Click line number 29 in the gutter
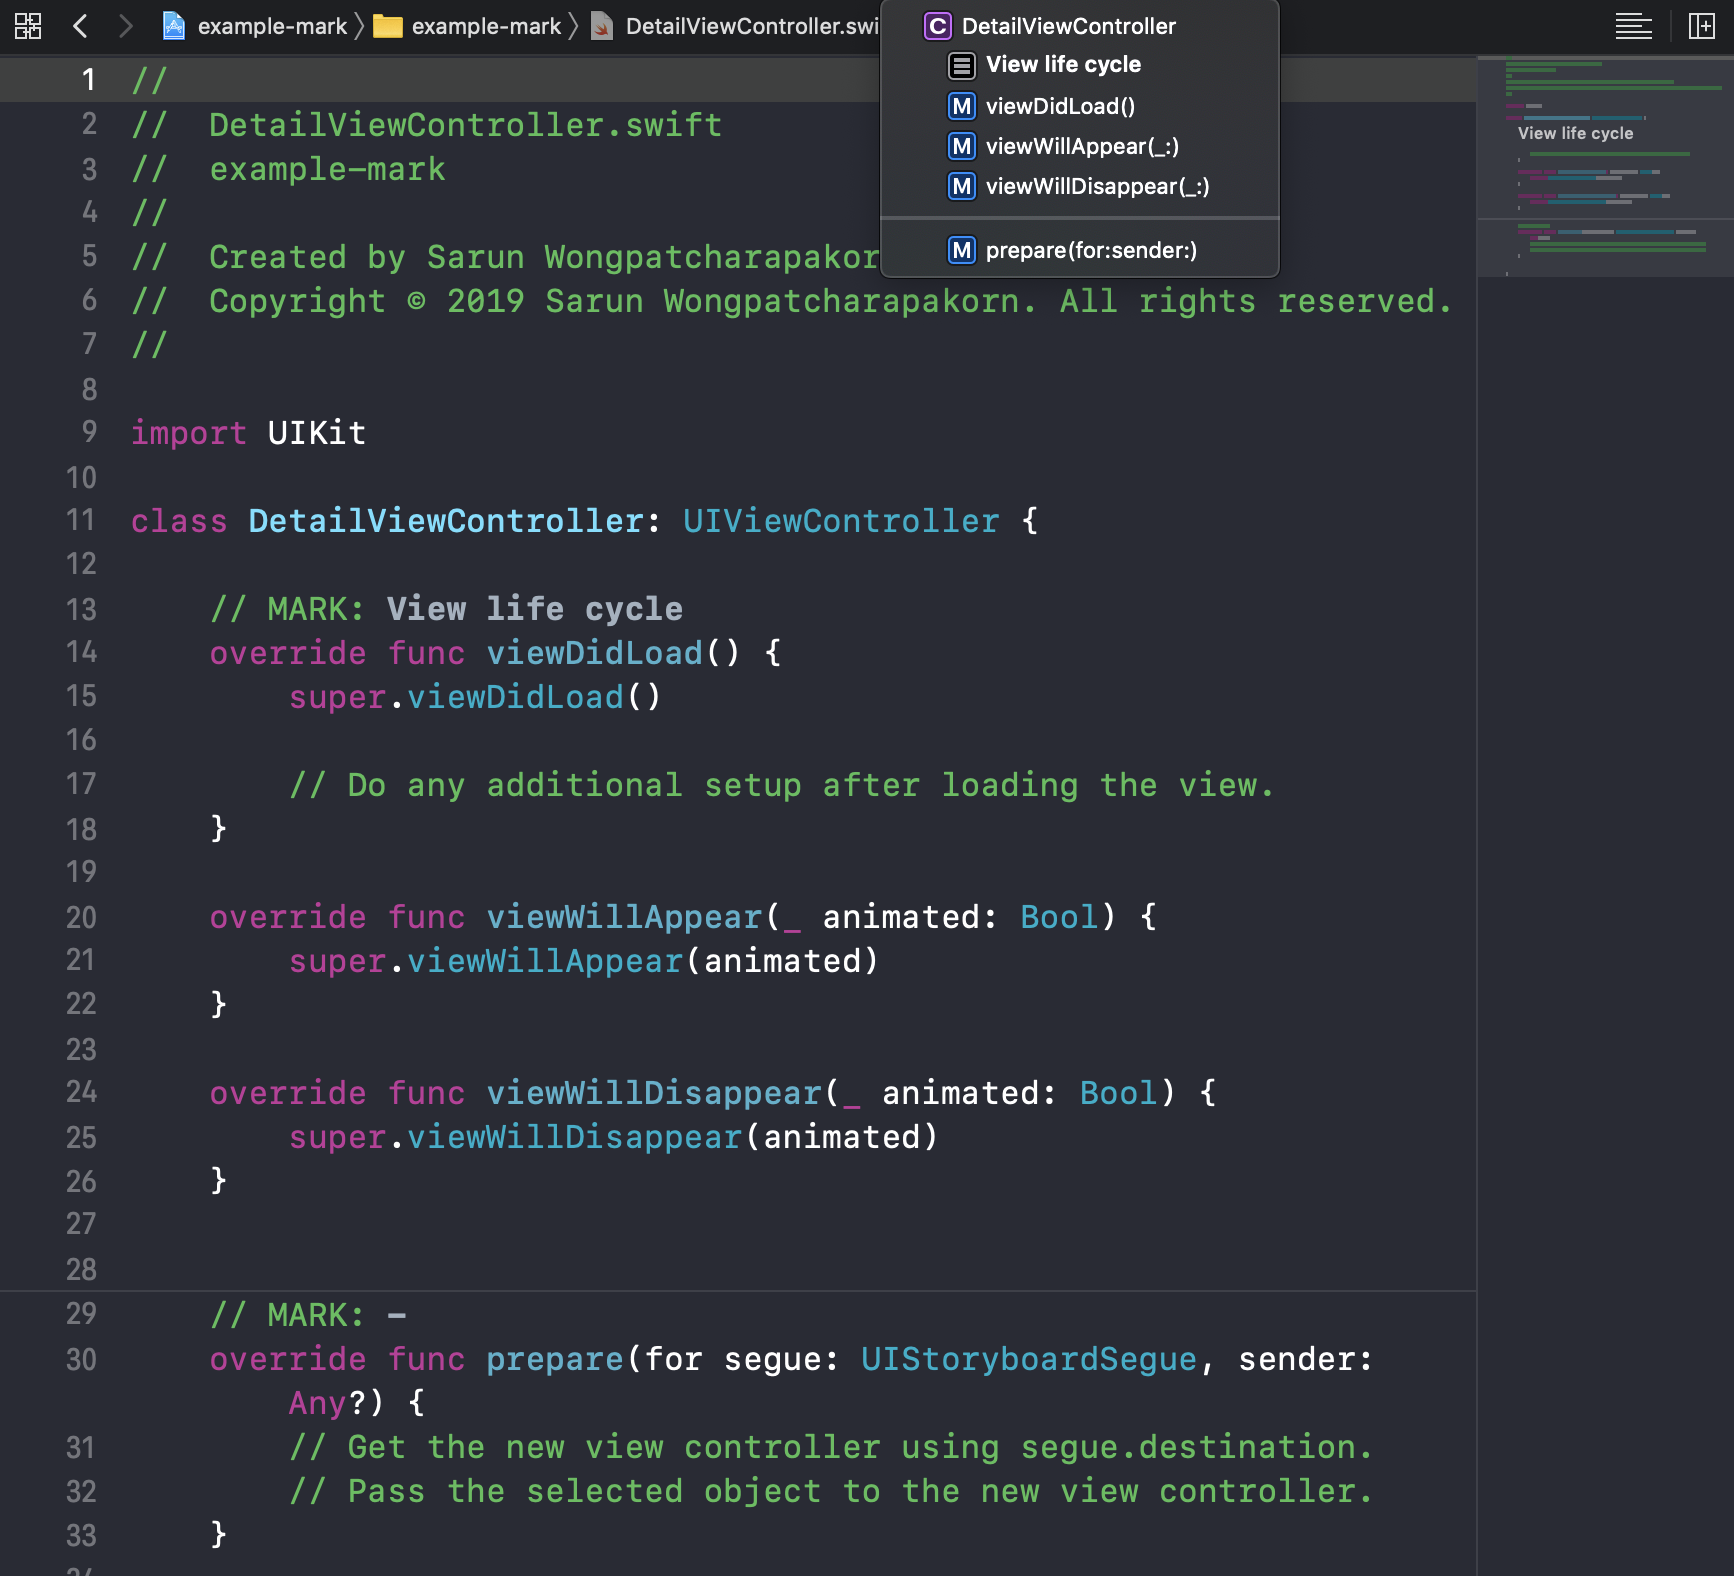The image size is (1734, 1576). point(81,1313)
